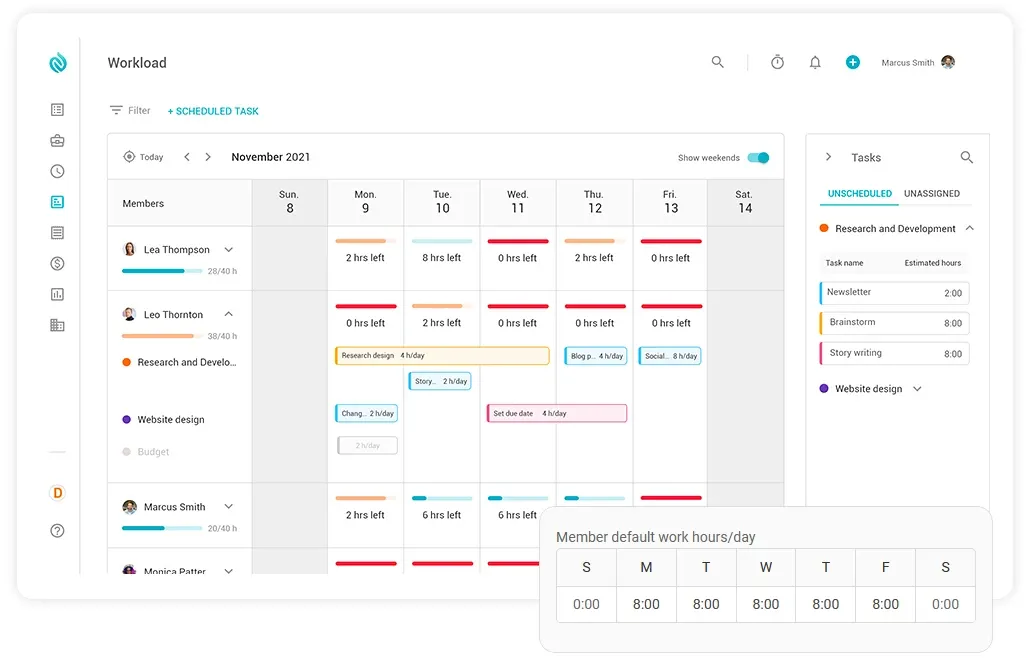Click the Clockify-style logo at top of sidebar
This screenshot has width=1029, height=669.
coord(58,62)
